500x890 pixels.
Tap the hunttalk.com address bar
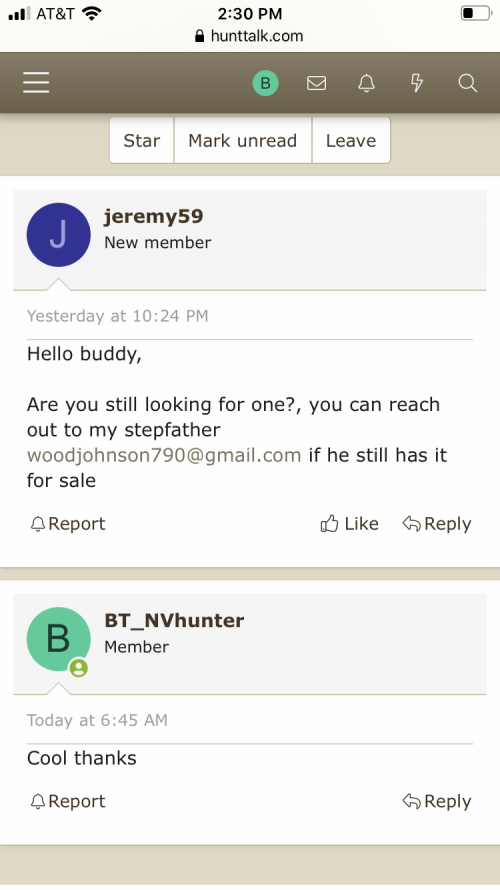coord(250,36)
